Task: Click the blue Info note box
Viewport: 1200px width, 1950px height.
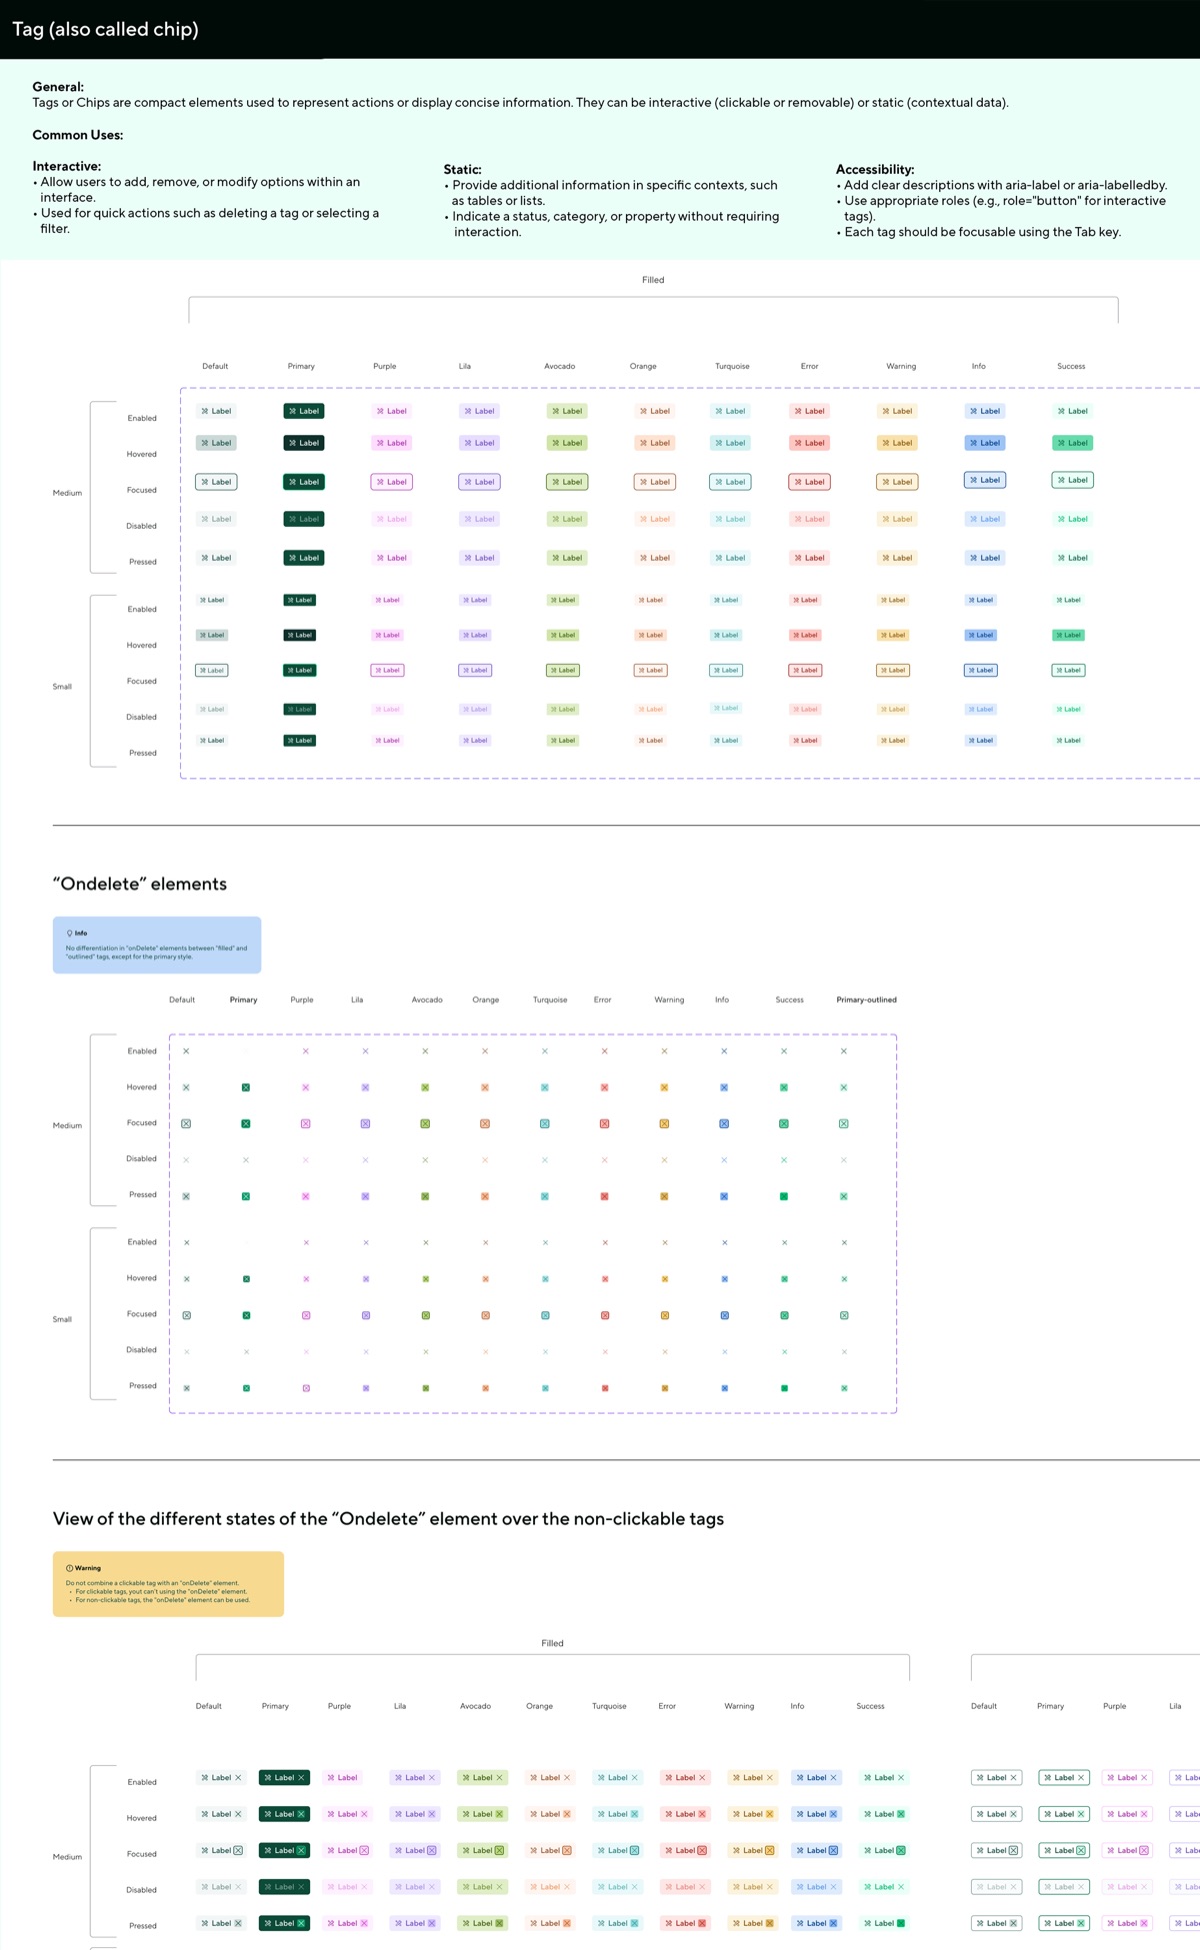Action: (x=157, y=945)
